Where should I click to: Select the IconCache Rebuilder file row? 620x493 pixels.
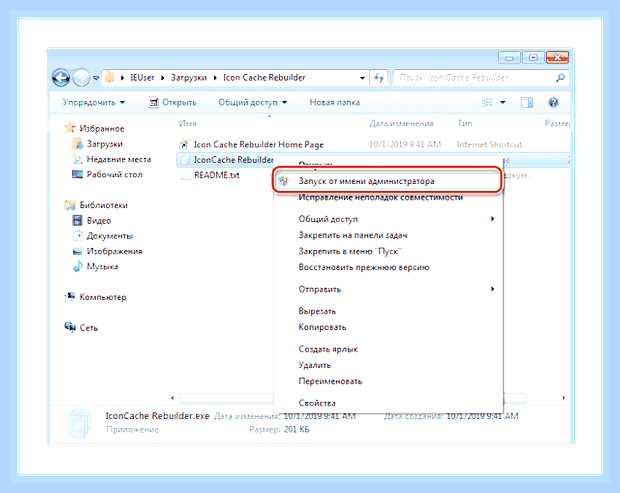point(225,160)
